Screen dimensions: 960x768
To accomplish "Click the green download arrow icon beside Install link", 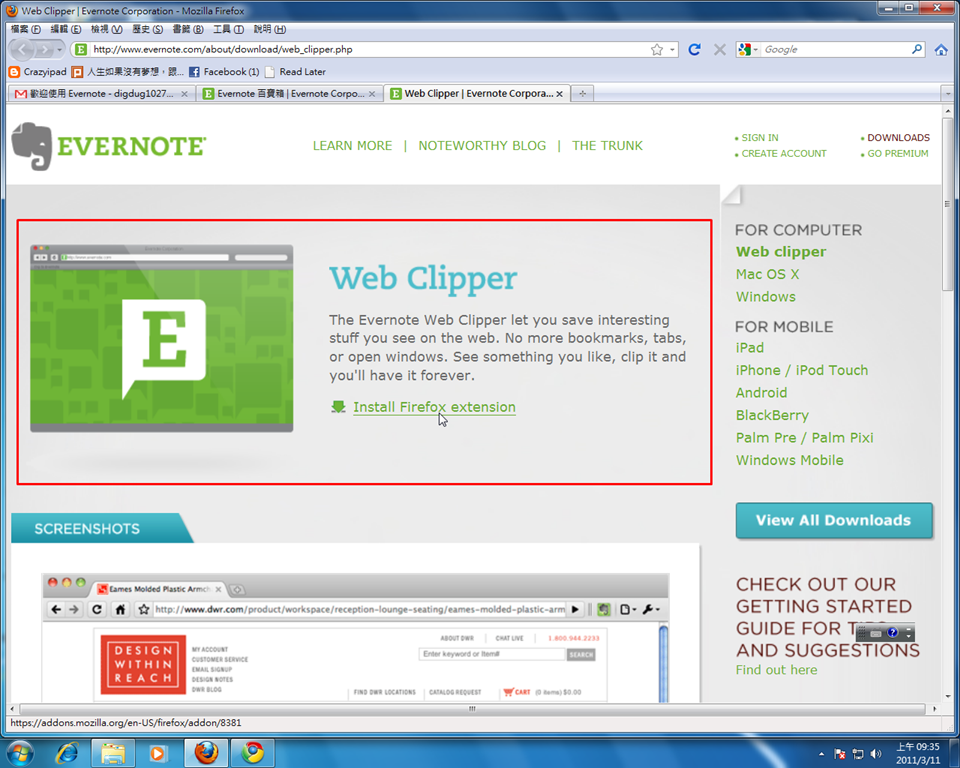I will 338,407.
